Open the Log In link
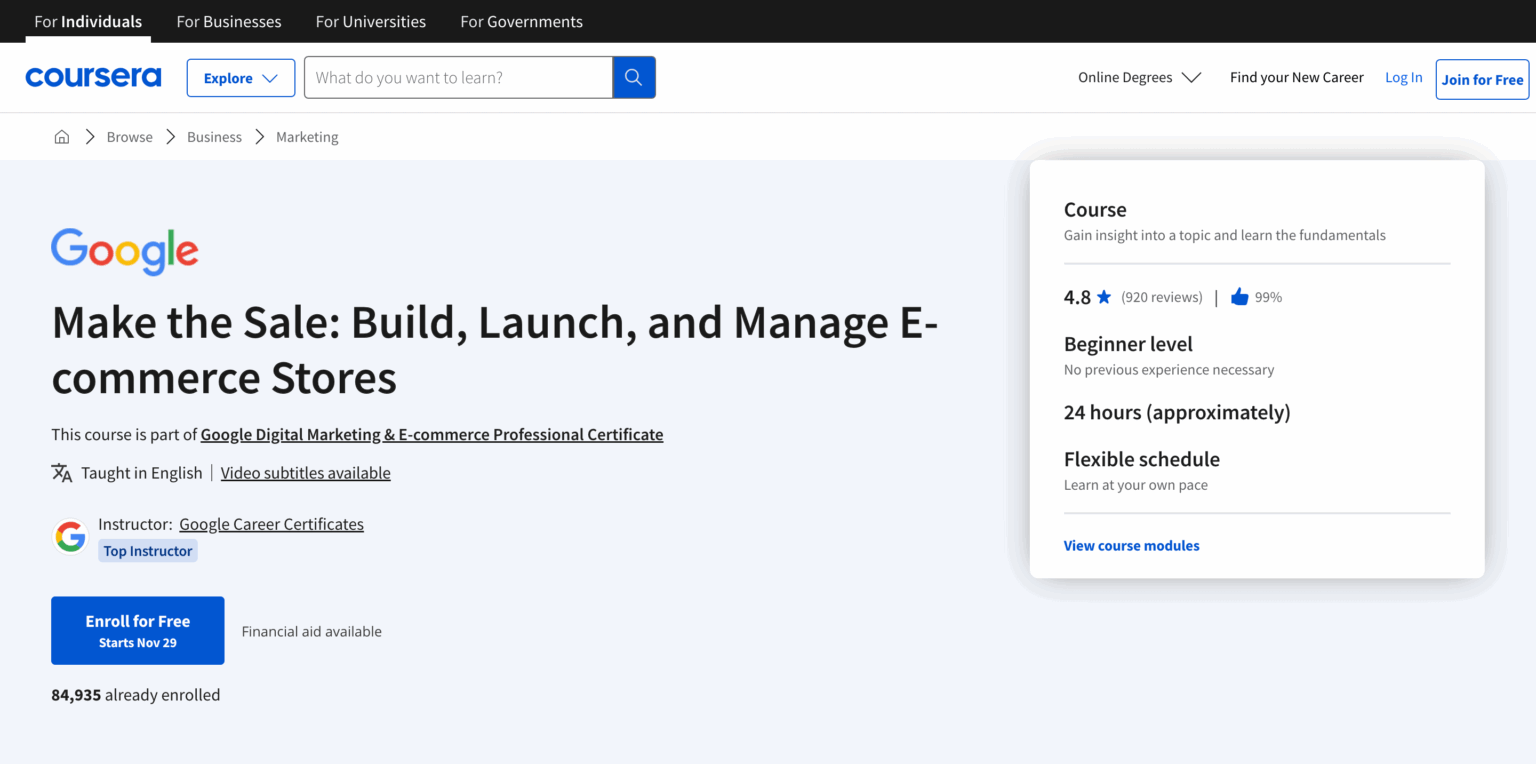The height and width of the screenshot is (764, 1536). click(x=1403, y=77)
